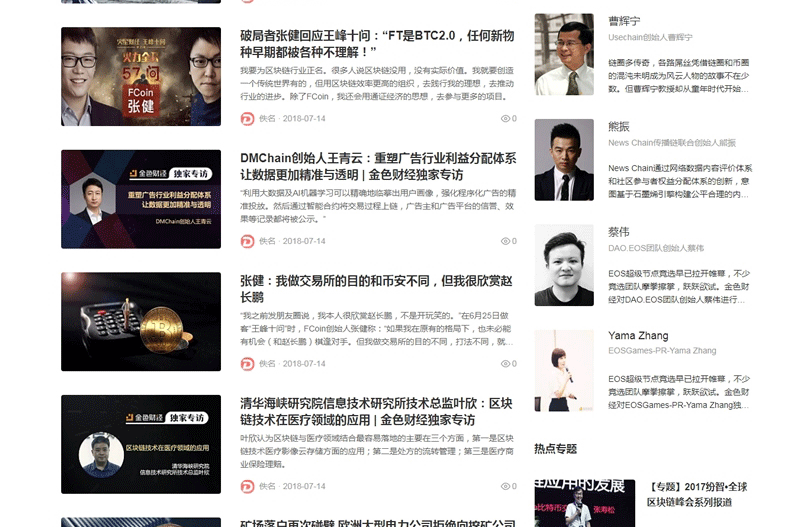Click 熊振 description about News Chain通过网络数据
The width and height of the screenshot is (800, 527).
point(680,181)
